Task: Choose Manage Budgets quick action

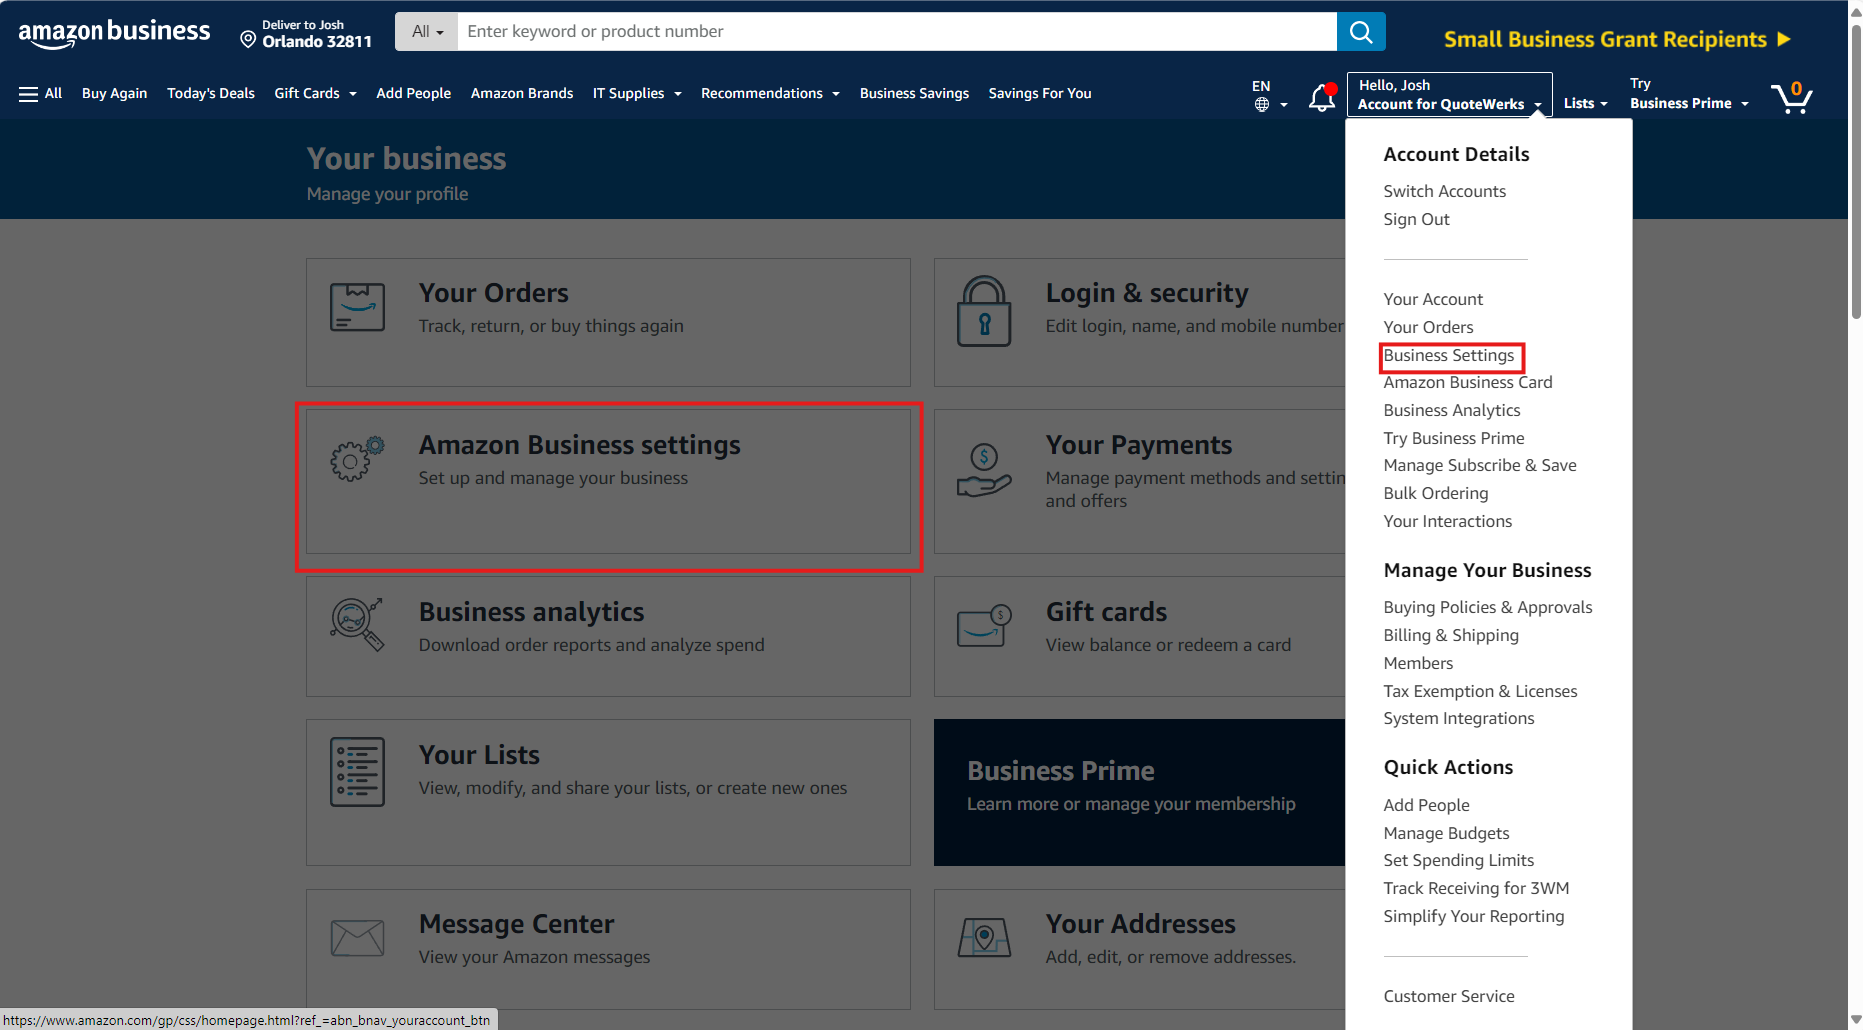Action: (1446, 833)
